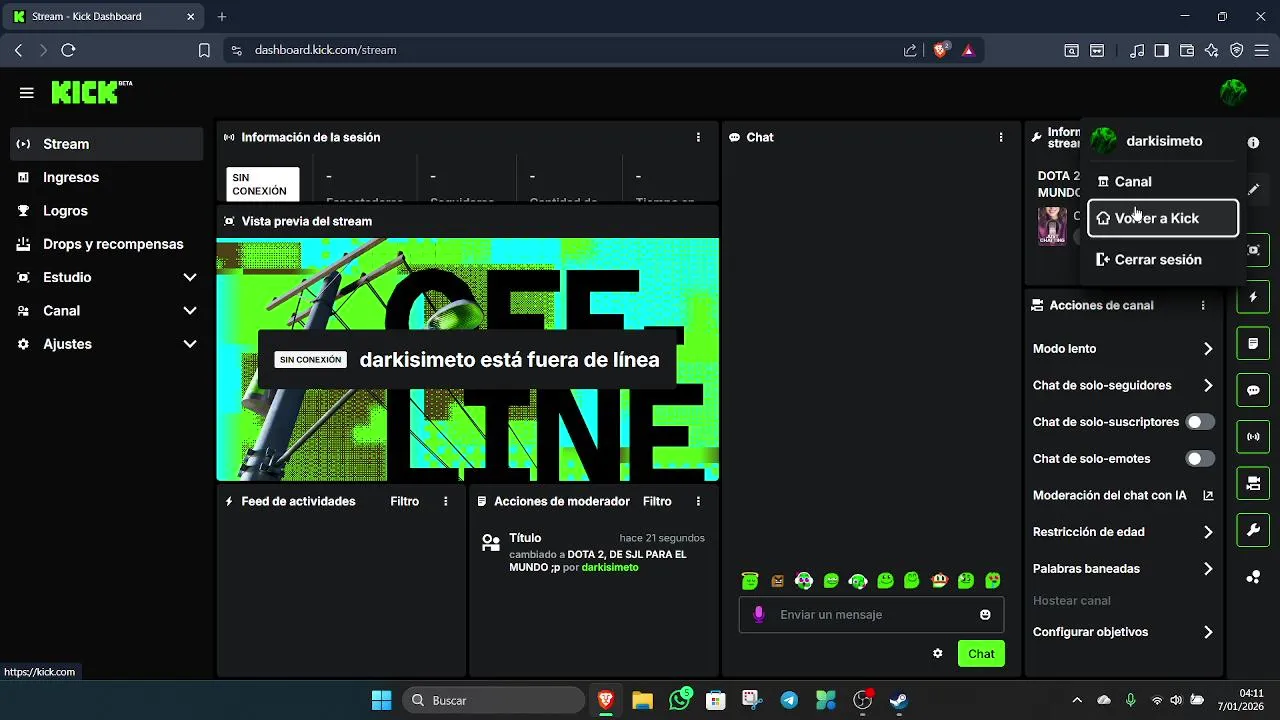This screenshot has width=1280, height=720.
Task: Open the Chat de solo-seguidores chevron
Action: (1208, 385)
